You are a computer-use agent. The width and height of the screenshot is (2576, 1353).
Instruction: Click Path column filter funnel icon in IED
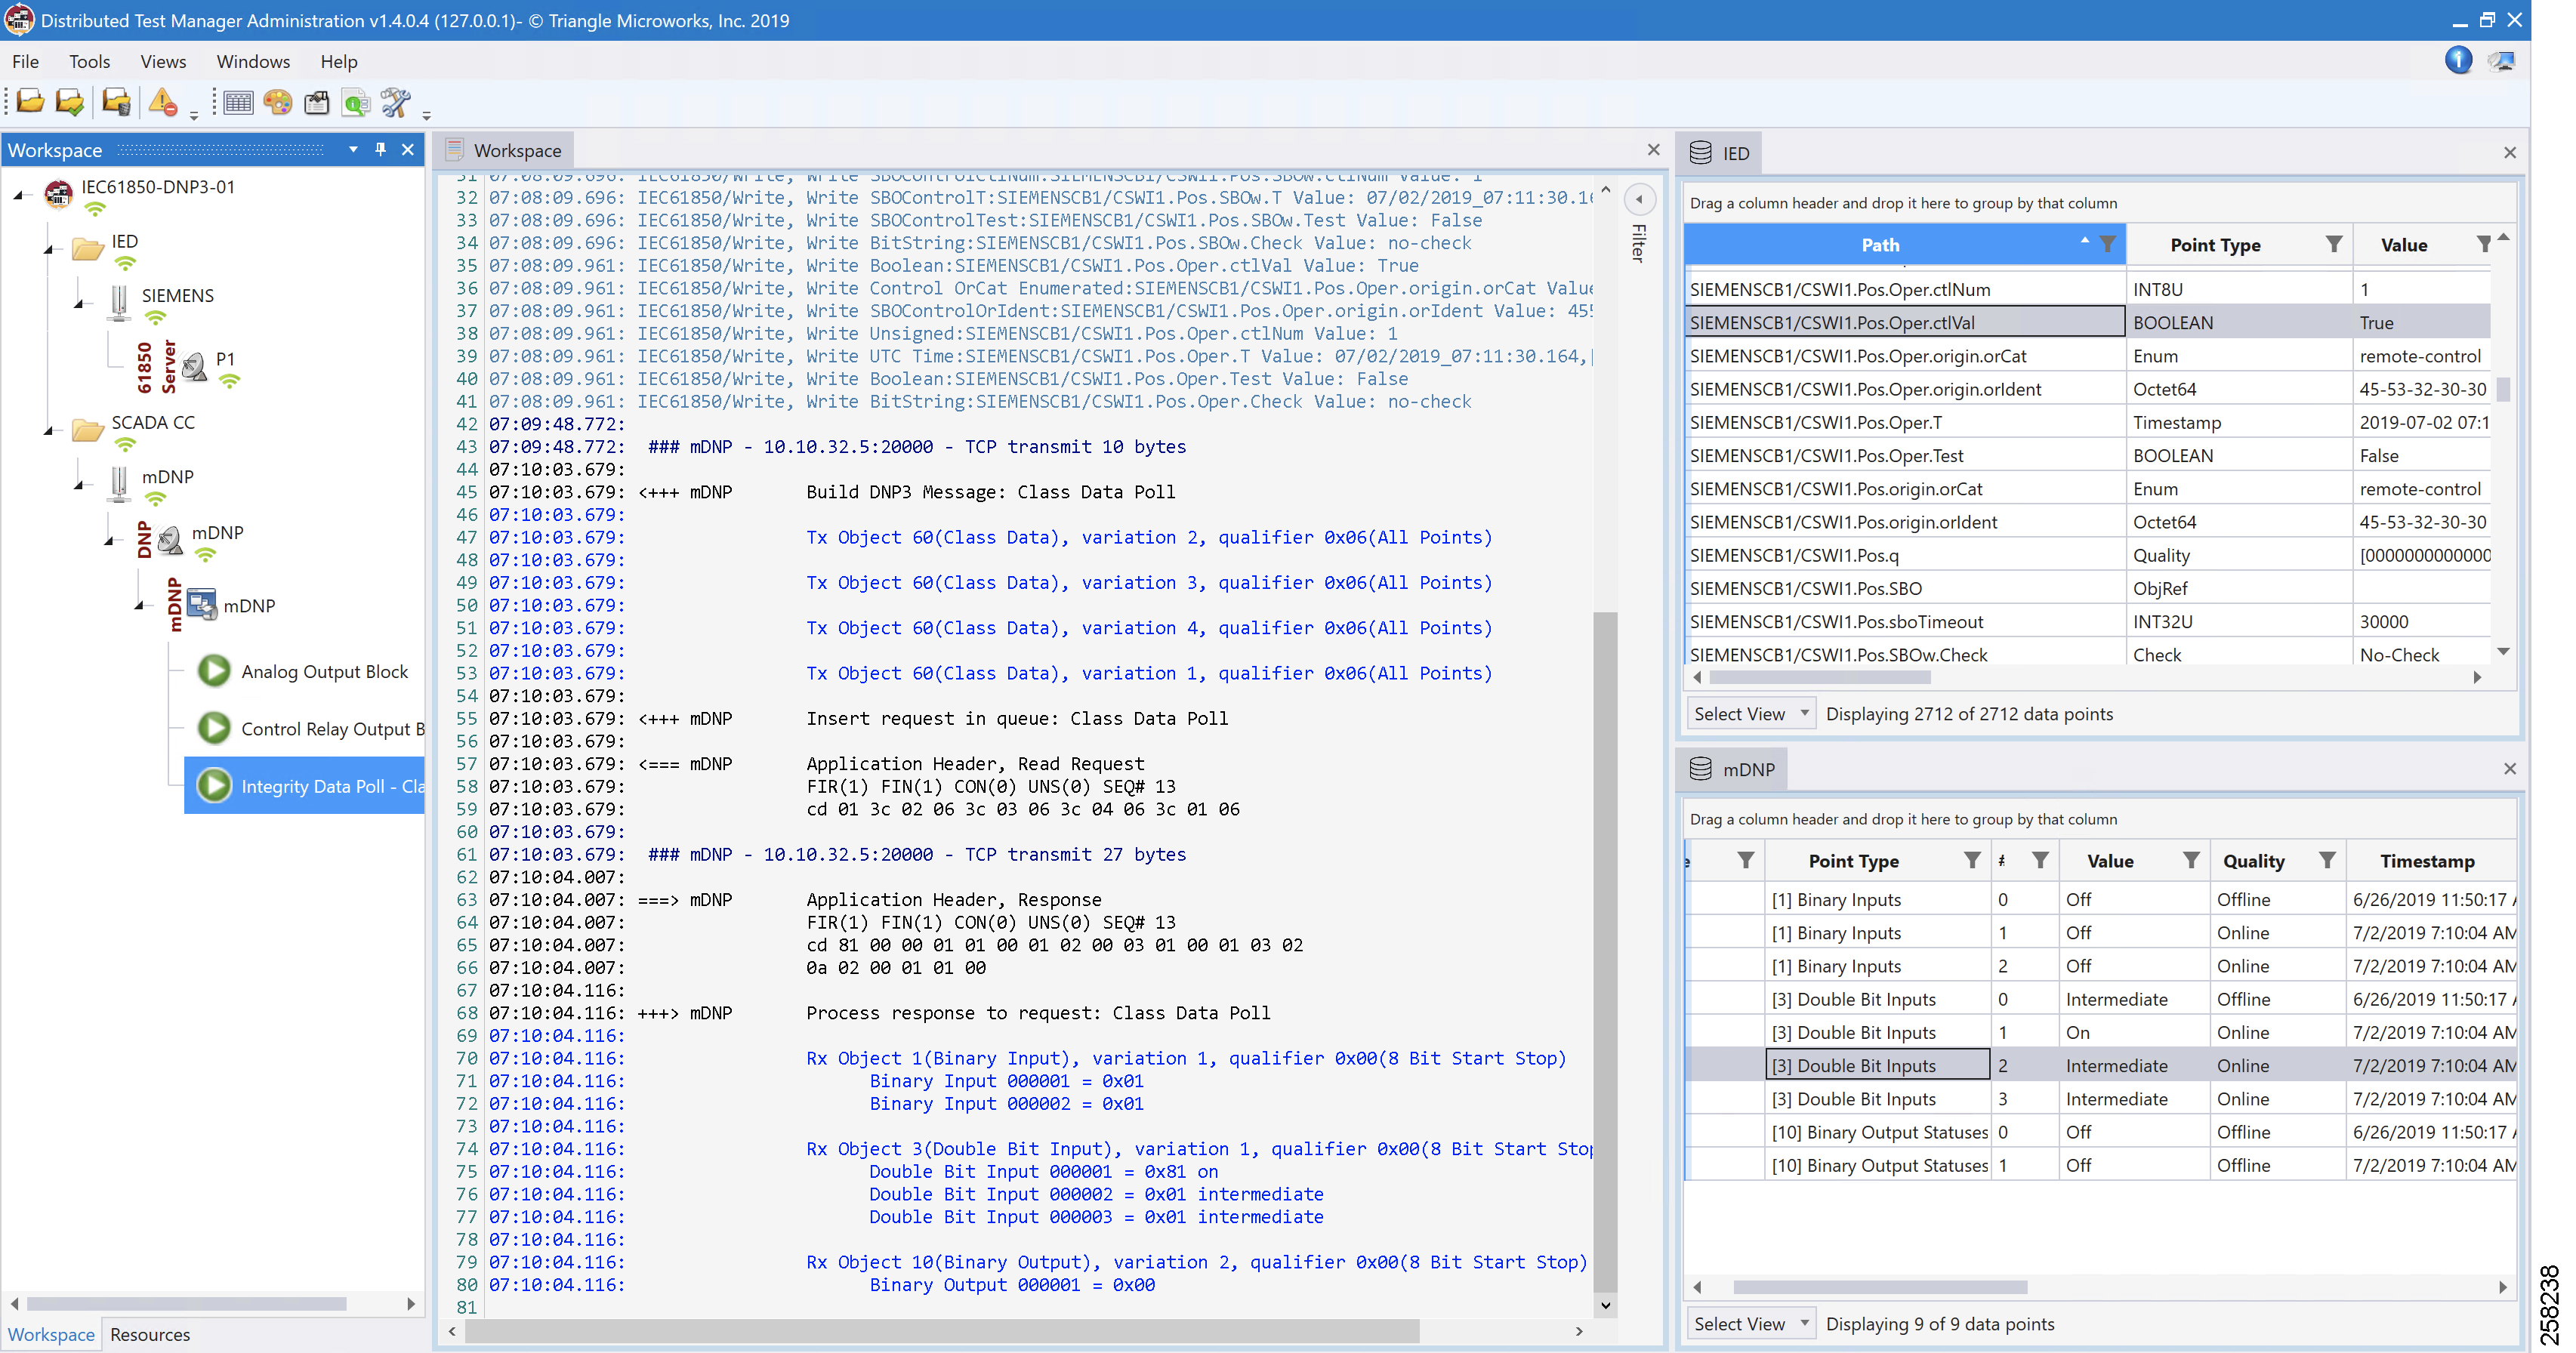[x=2108, y=243]
